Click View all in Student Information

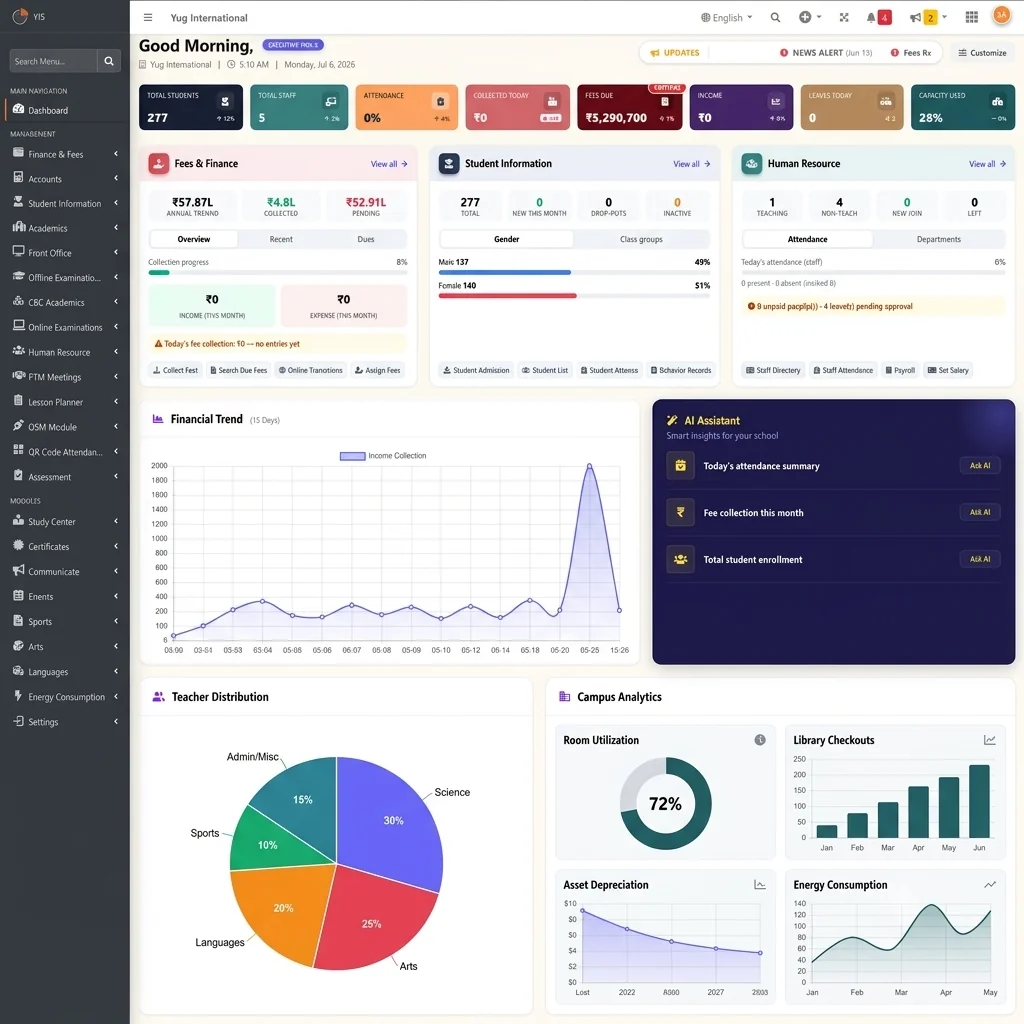692,164
